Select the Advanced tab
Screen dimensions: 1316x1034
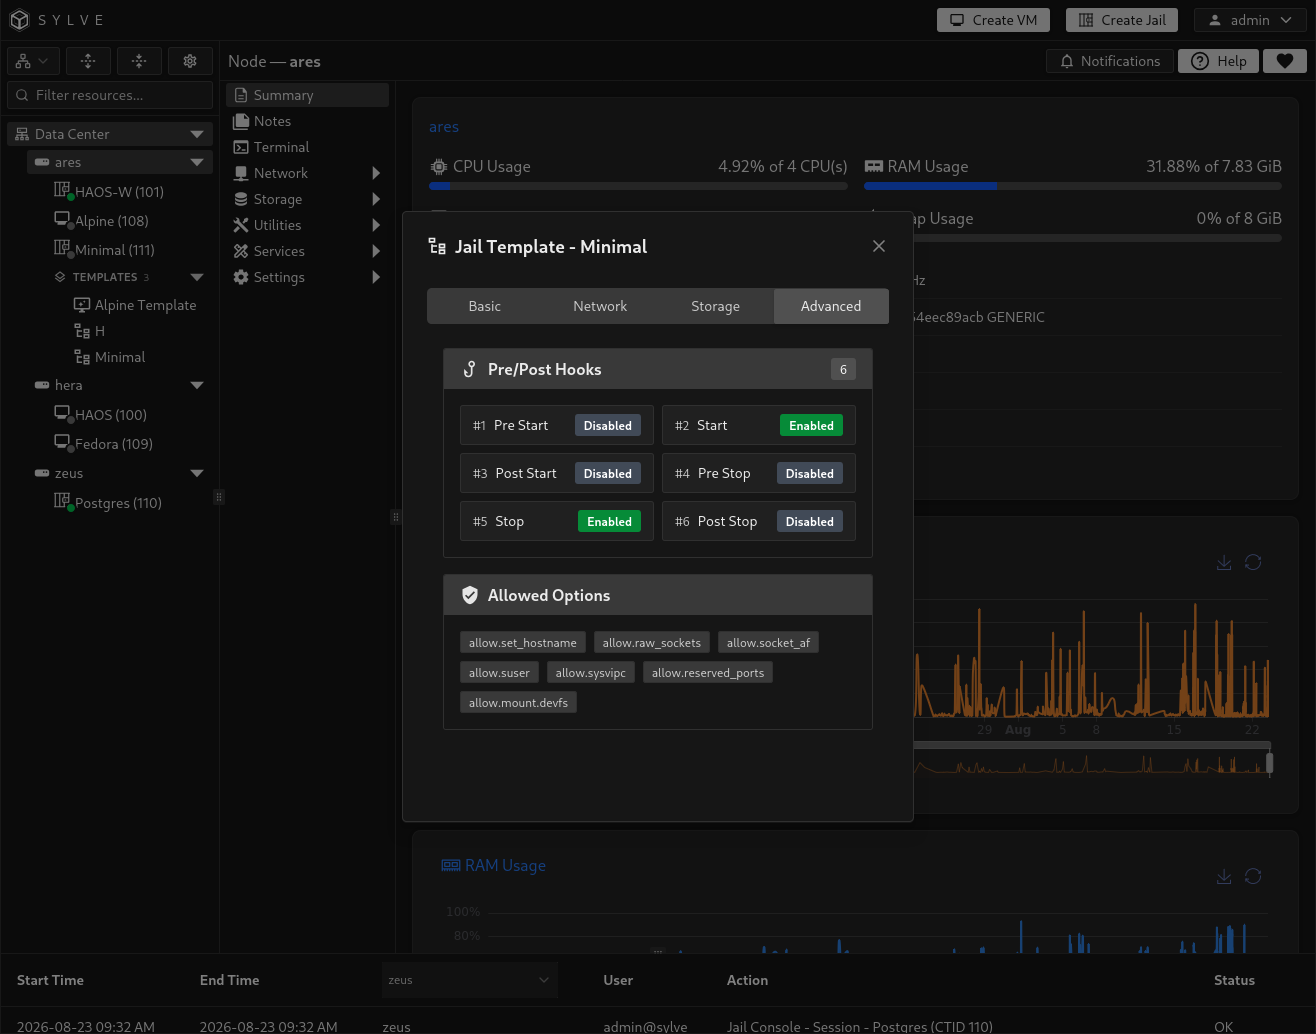coord(831,306)
